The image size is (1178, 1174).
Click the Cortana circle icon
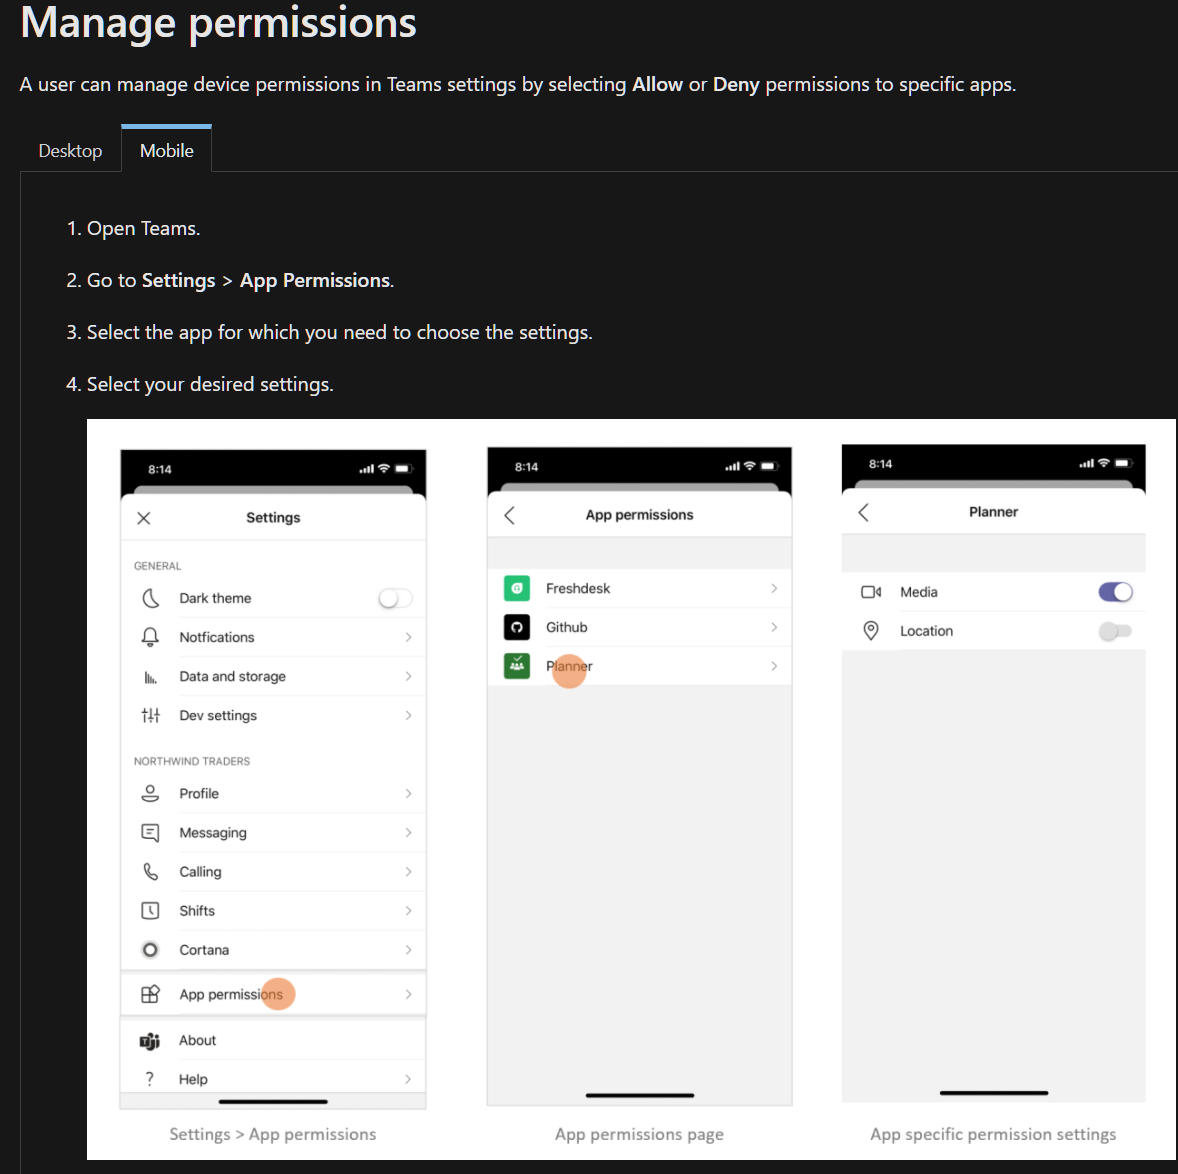(150, 949)
